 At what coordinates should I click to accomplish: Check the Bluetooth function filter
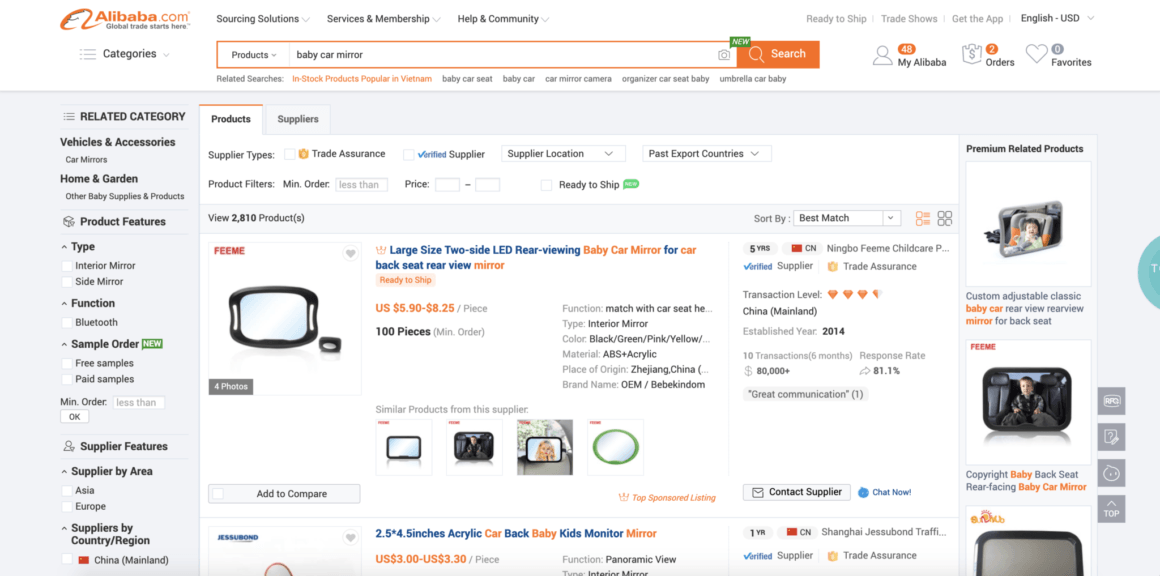pyautogui.click(x=67, y=322)
